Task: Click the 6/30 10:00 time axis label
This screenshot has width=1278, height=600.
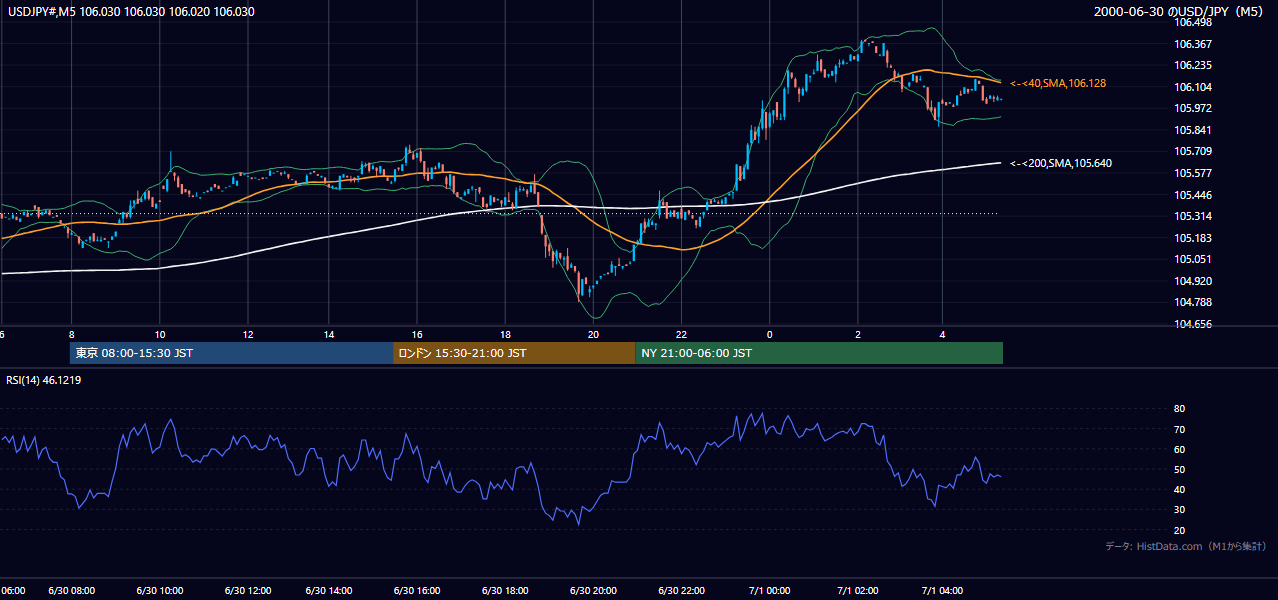Action: click(x=159, y=591)
